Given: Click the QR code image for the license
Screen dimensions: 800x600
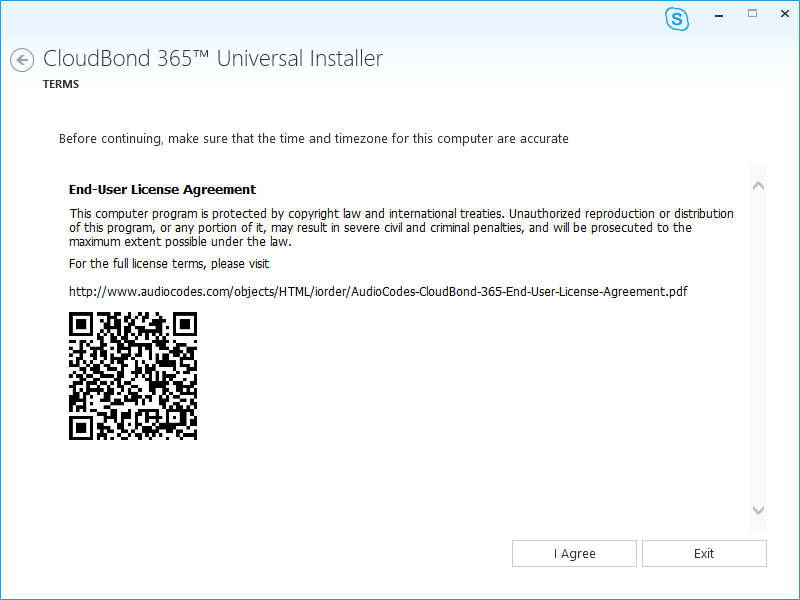Looking at the screenshot, I should pyautogui.click(x=133, y=376).
